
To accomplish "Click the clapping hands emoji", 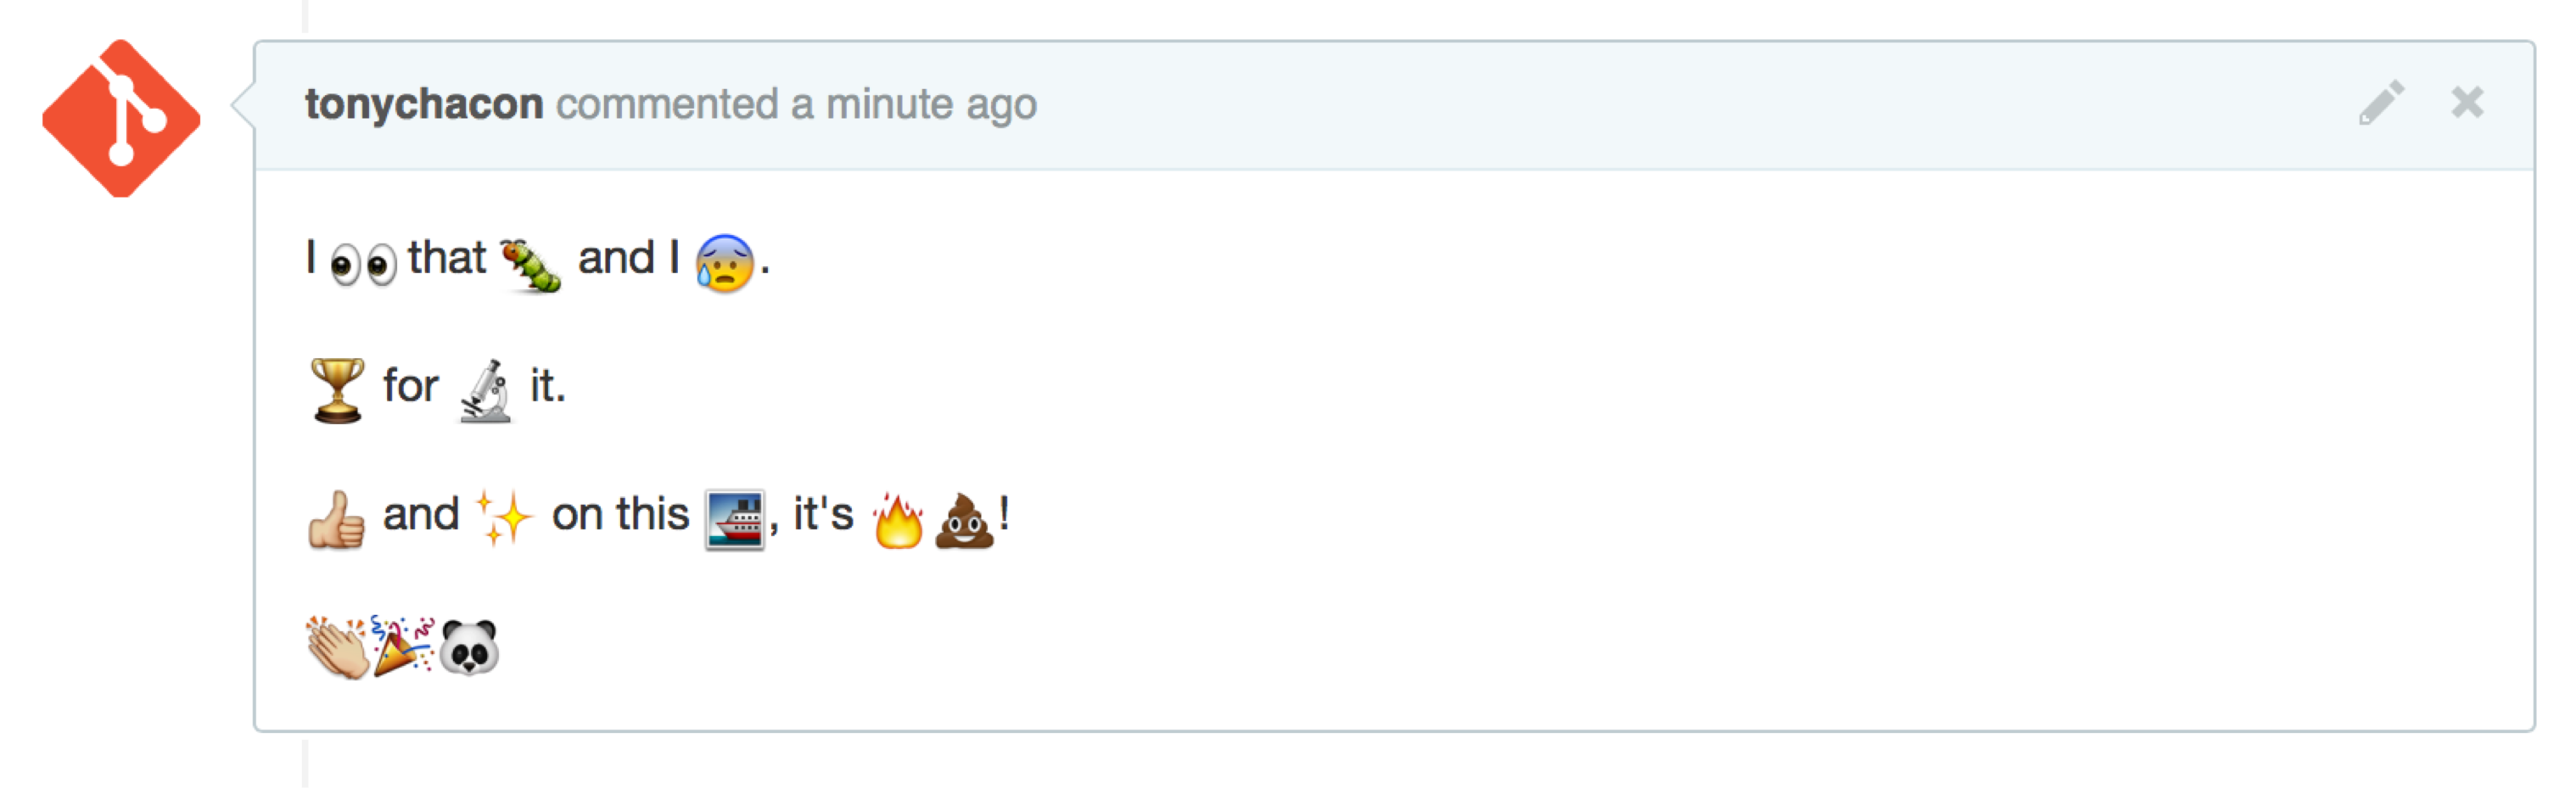I will 337,647.
